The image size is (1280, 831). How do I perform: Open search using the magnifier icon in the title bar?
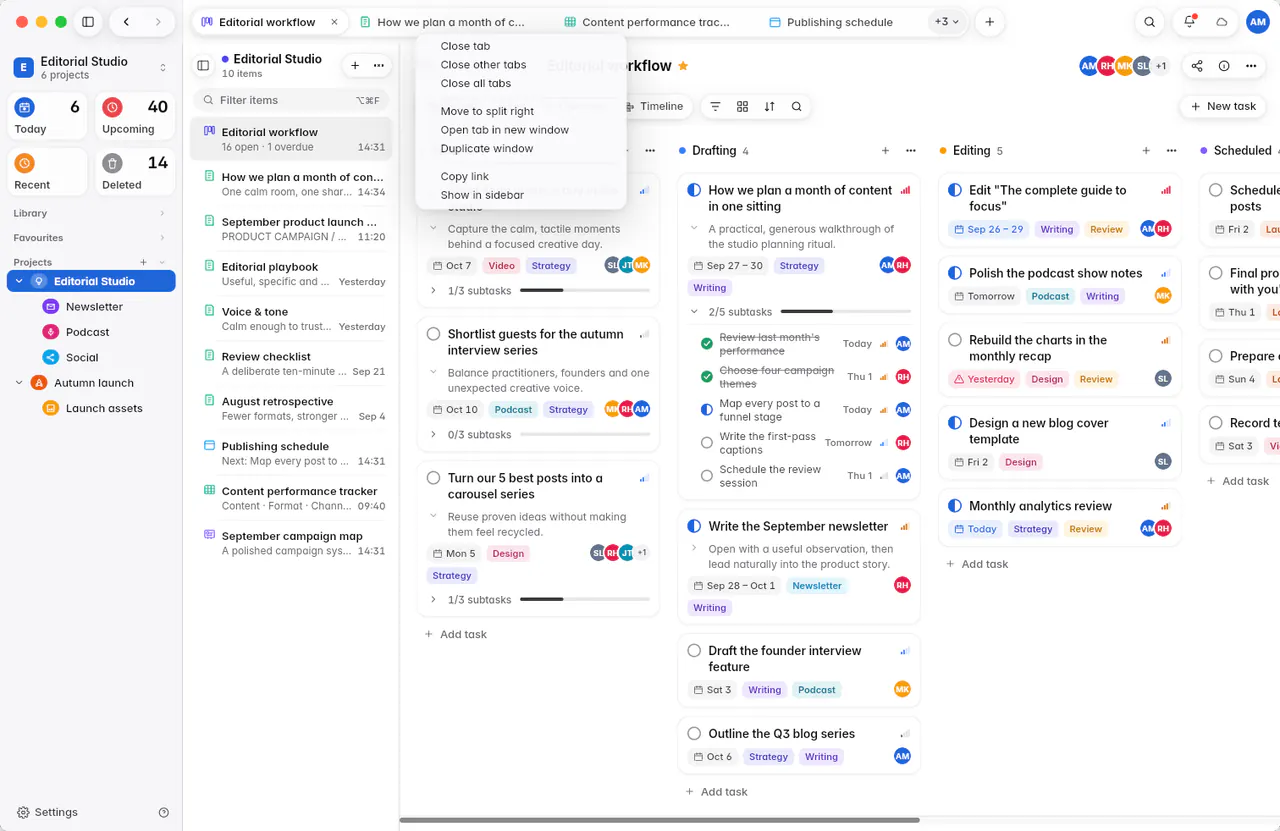pos(1150,22)
